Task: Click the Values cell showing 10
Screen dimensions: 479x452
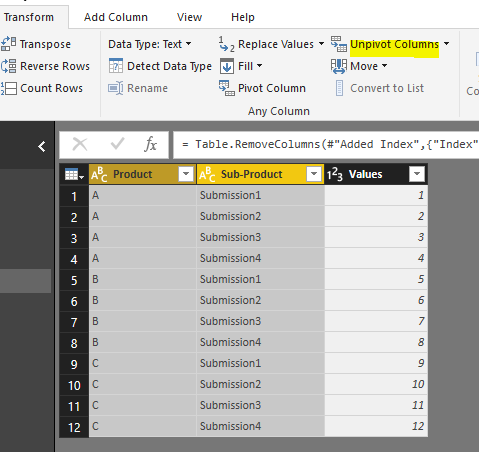Action: point(376,384)
